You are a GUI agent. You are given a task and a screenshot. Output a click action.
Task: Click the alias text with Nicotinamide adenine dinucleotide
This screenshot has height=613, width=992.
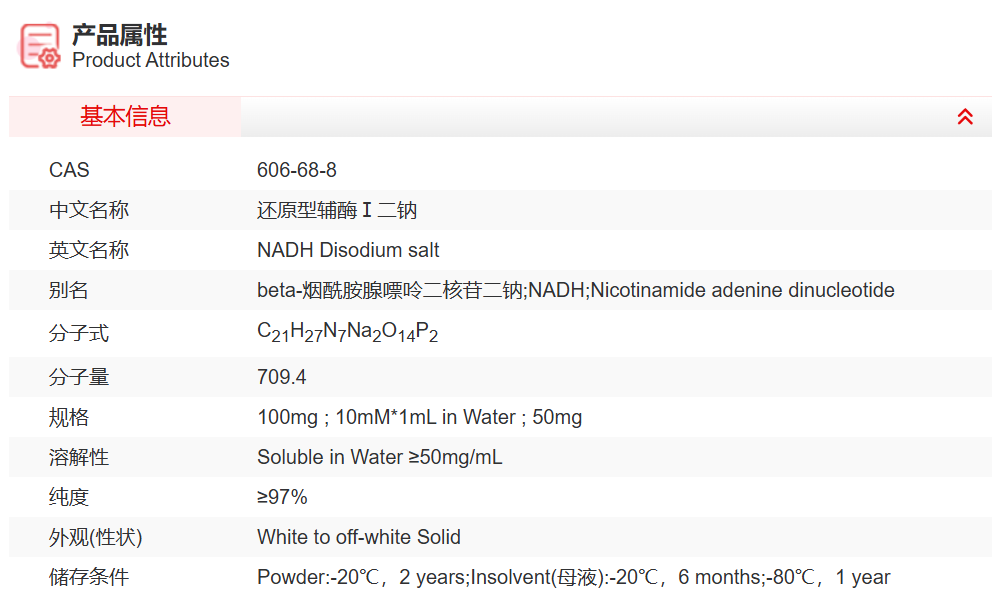tap(575, 290)
